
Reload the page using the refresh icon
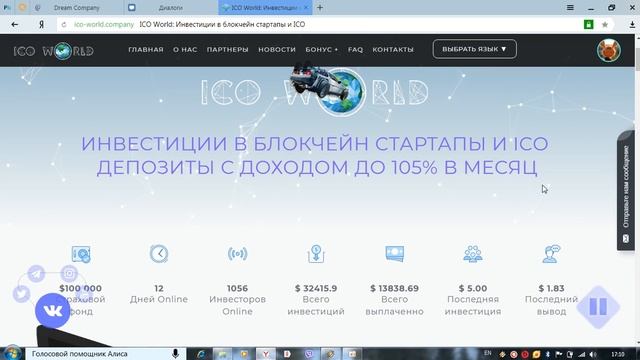click(x=64, y=24)
